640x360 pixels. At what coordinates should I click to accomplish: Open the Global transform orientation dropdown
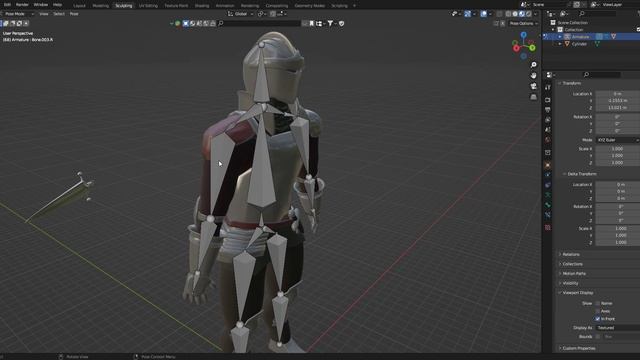241,14
